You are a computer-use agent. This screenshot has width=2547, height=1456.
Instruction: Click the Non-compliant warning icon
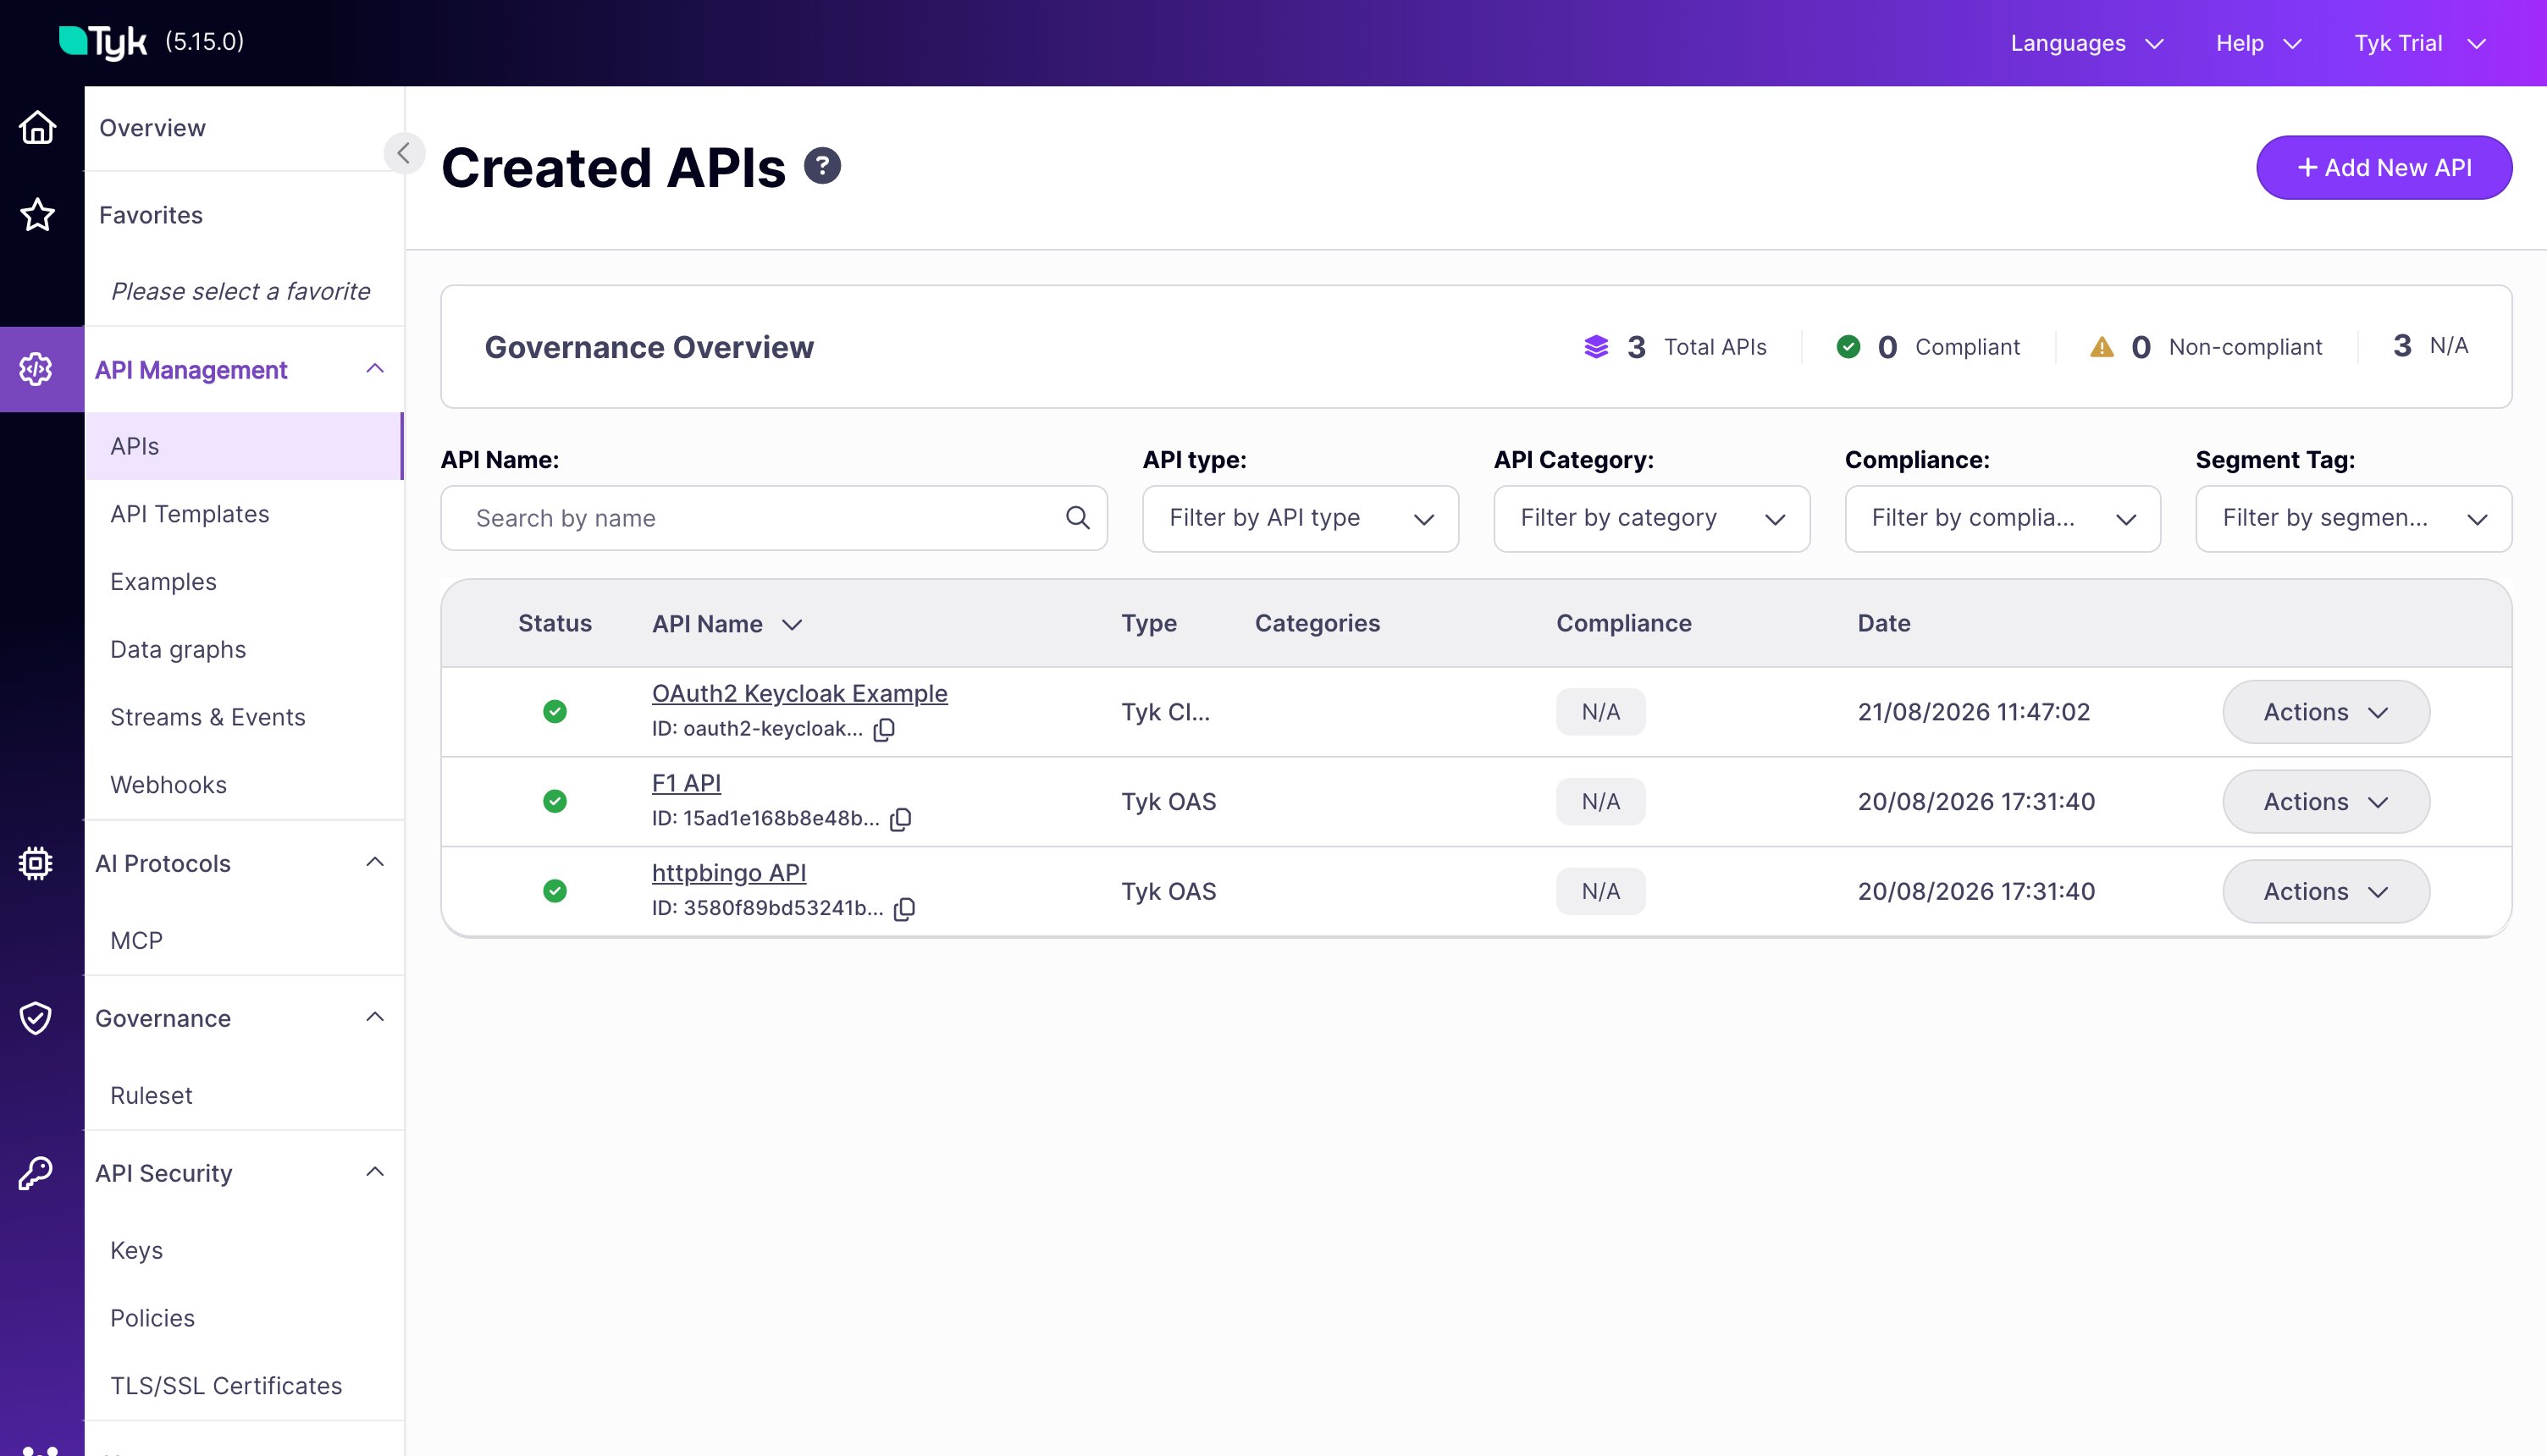(2102, 347)
